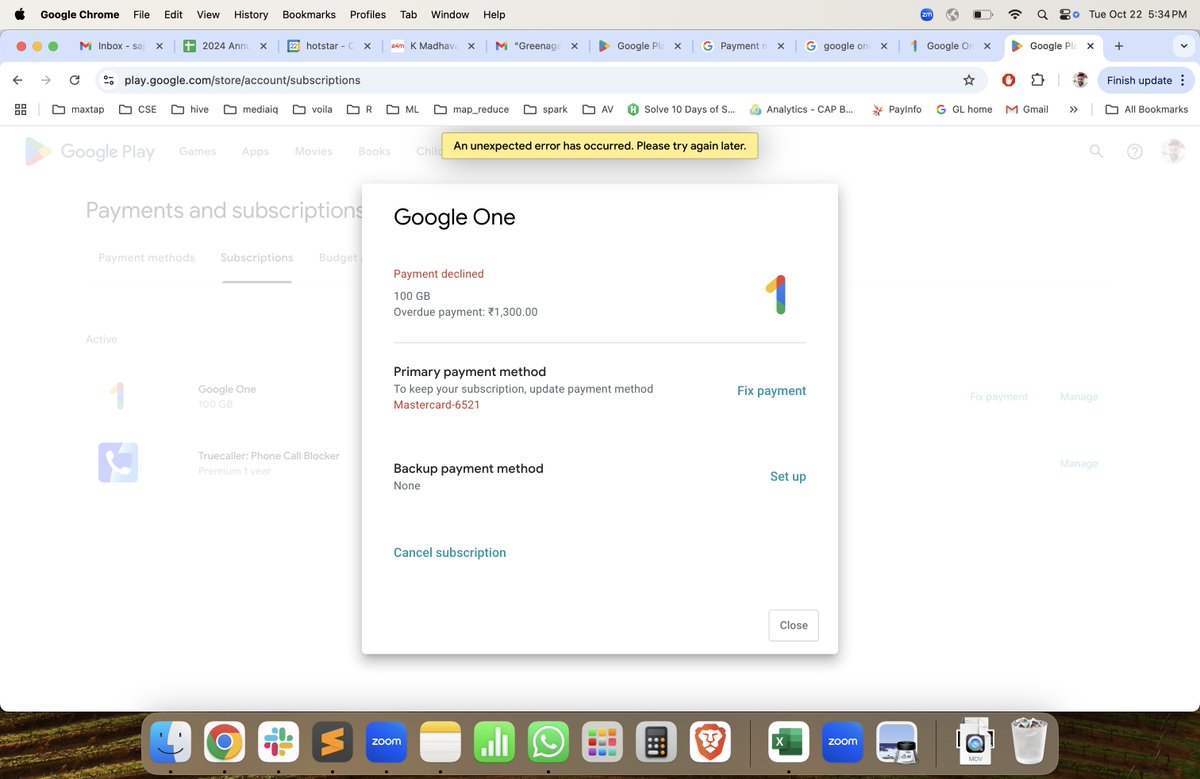1200x779 pixels.
Task: Open the Payment methods tab
Action: (146, 258)
